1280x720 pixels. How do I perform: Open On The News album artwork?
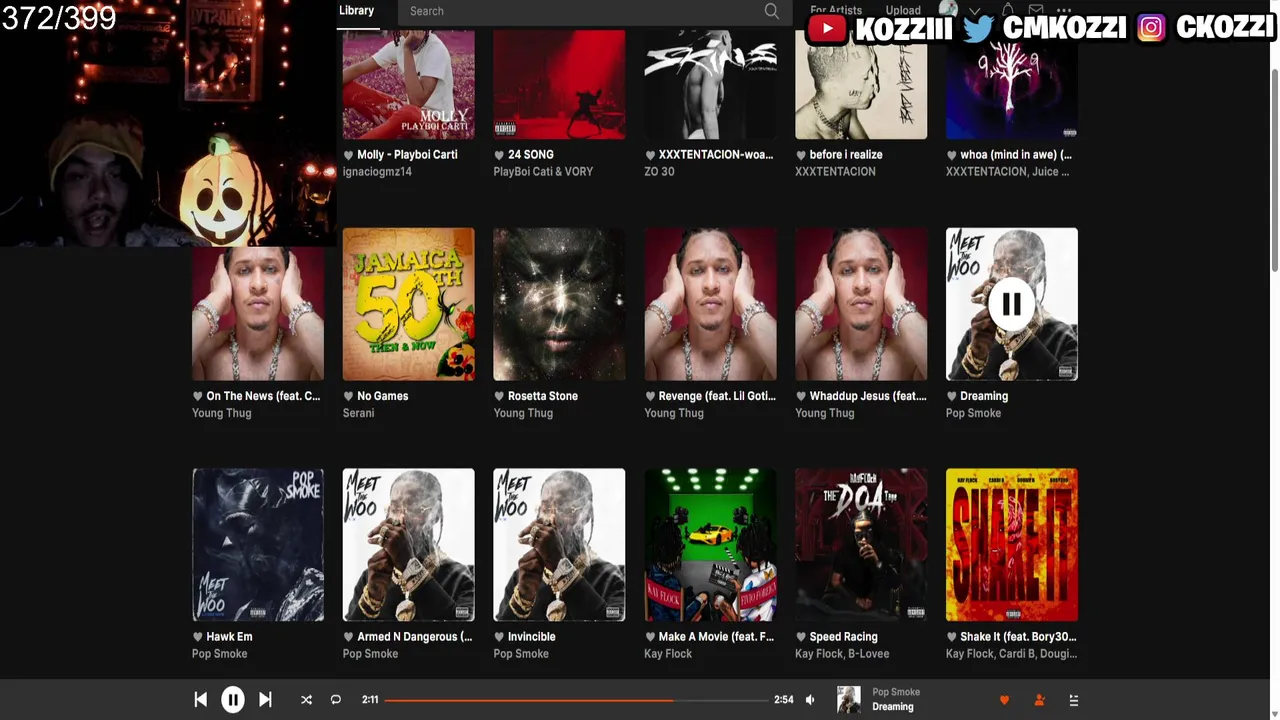click(258, 314)
